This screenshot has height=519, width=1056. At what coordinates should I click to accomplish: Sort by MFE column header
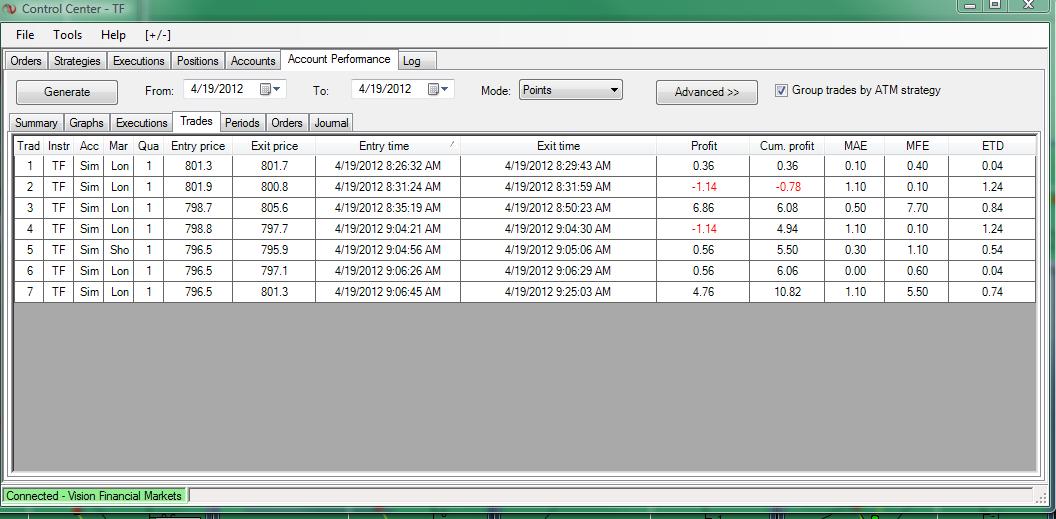click(x=917, y=146)
